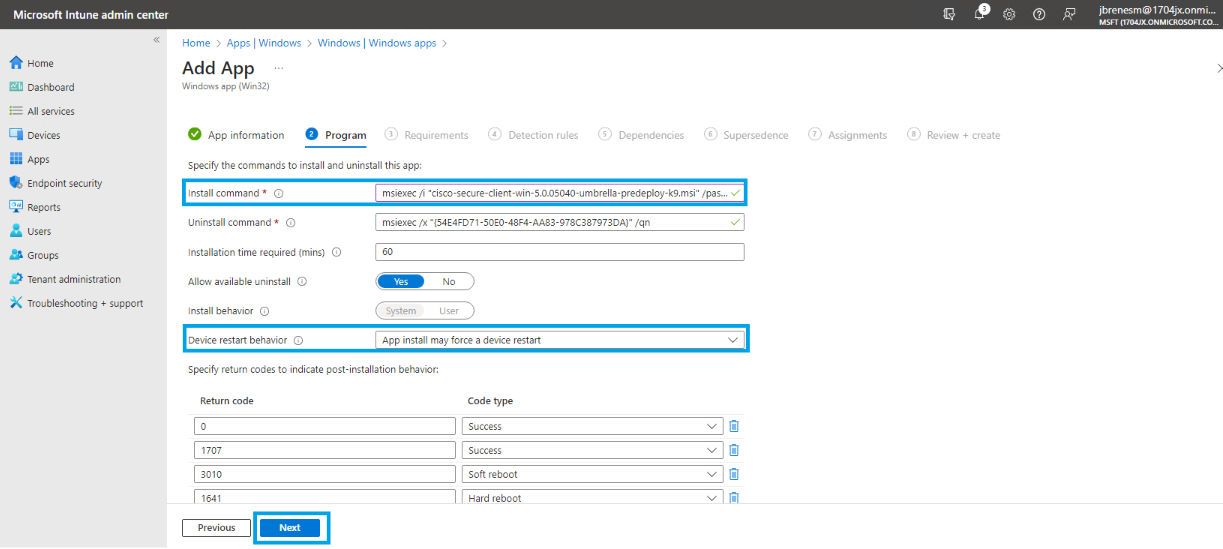Edit return code field containing 1707
This screenshot has width=1223, height=549.
[x=325, y=450]
